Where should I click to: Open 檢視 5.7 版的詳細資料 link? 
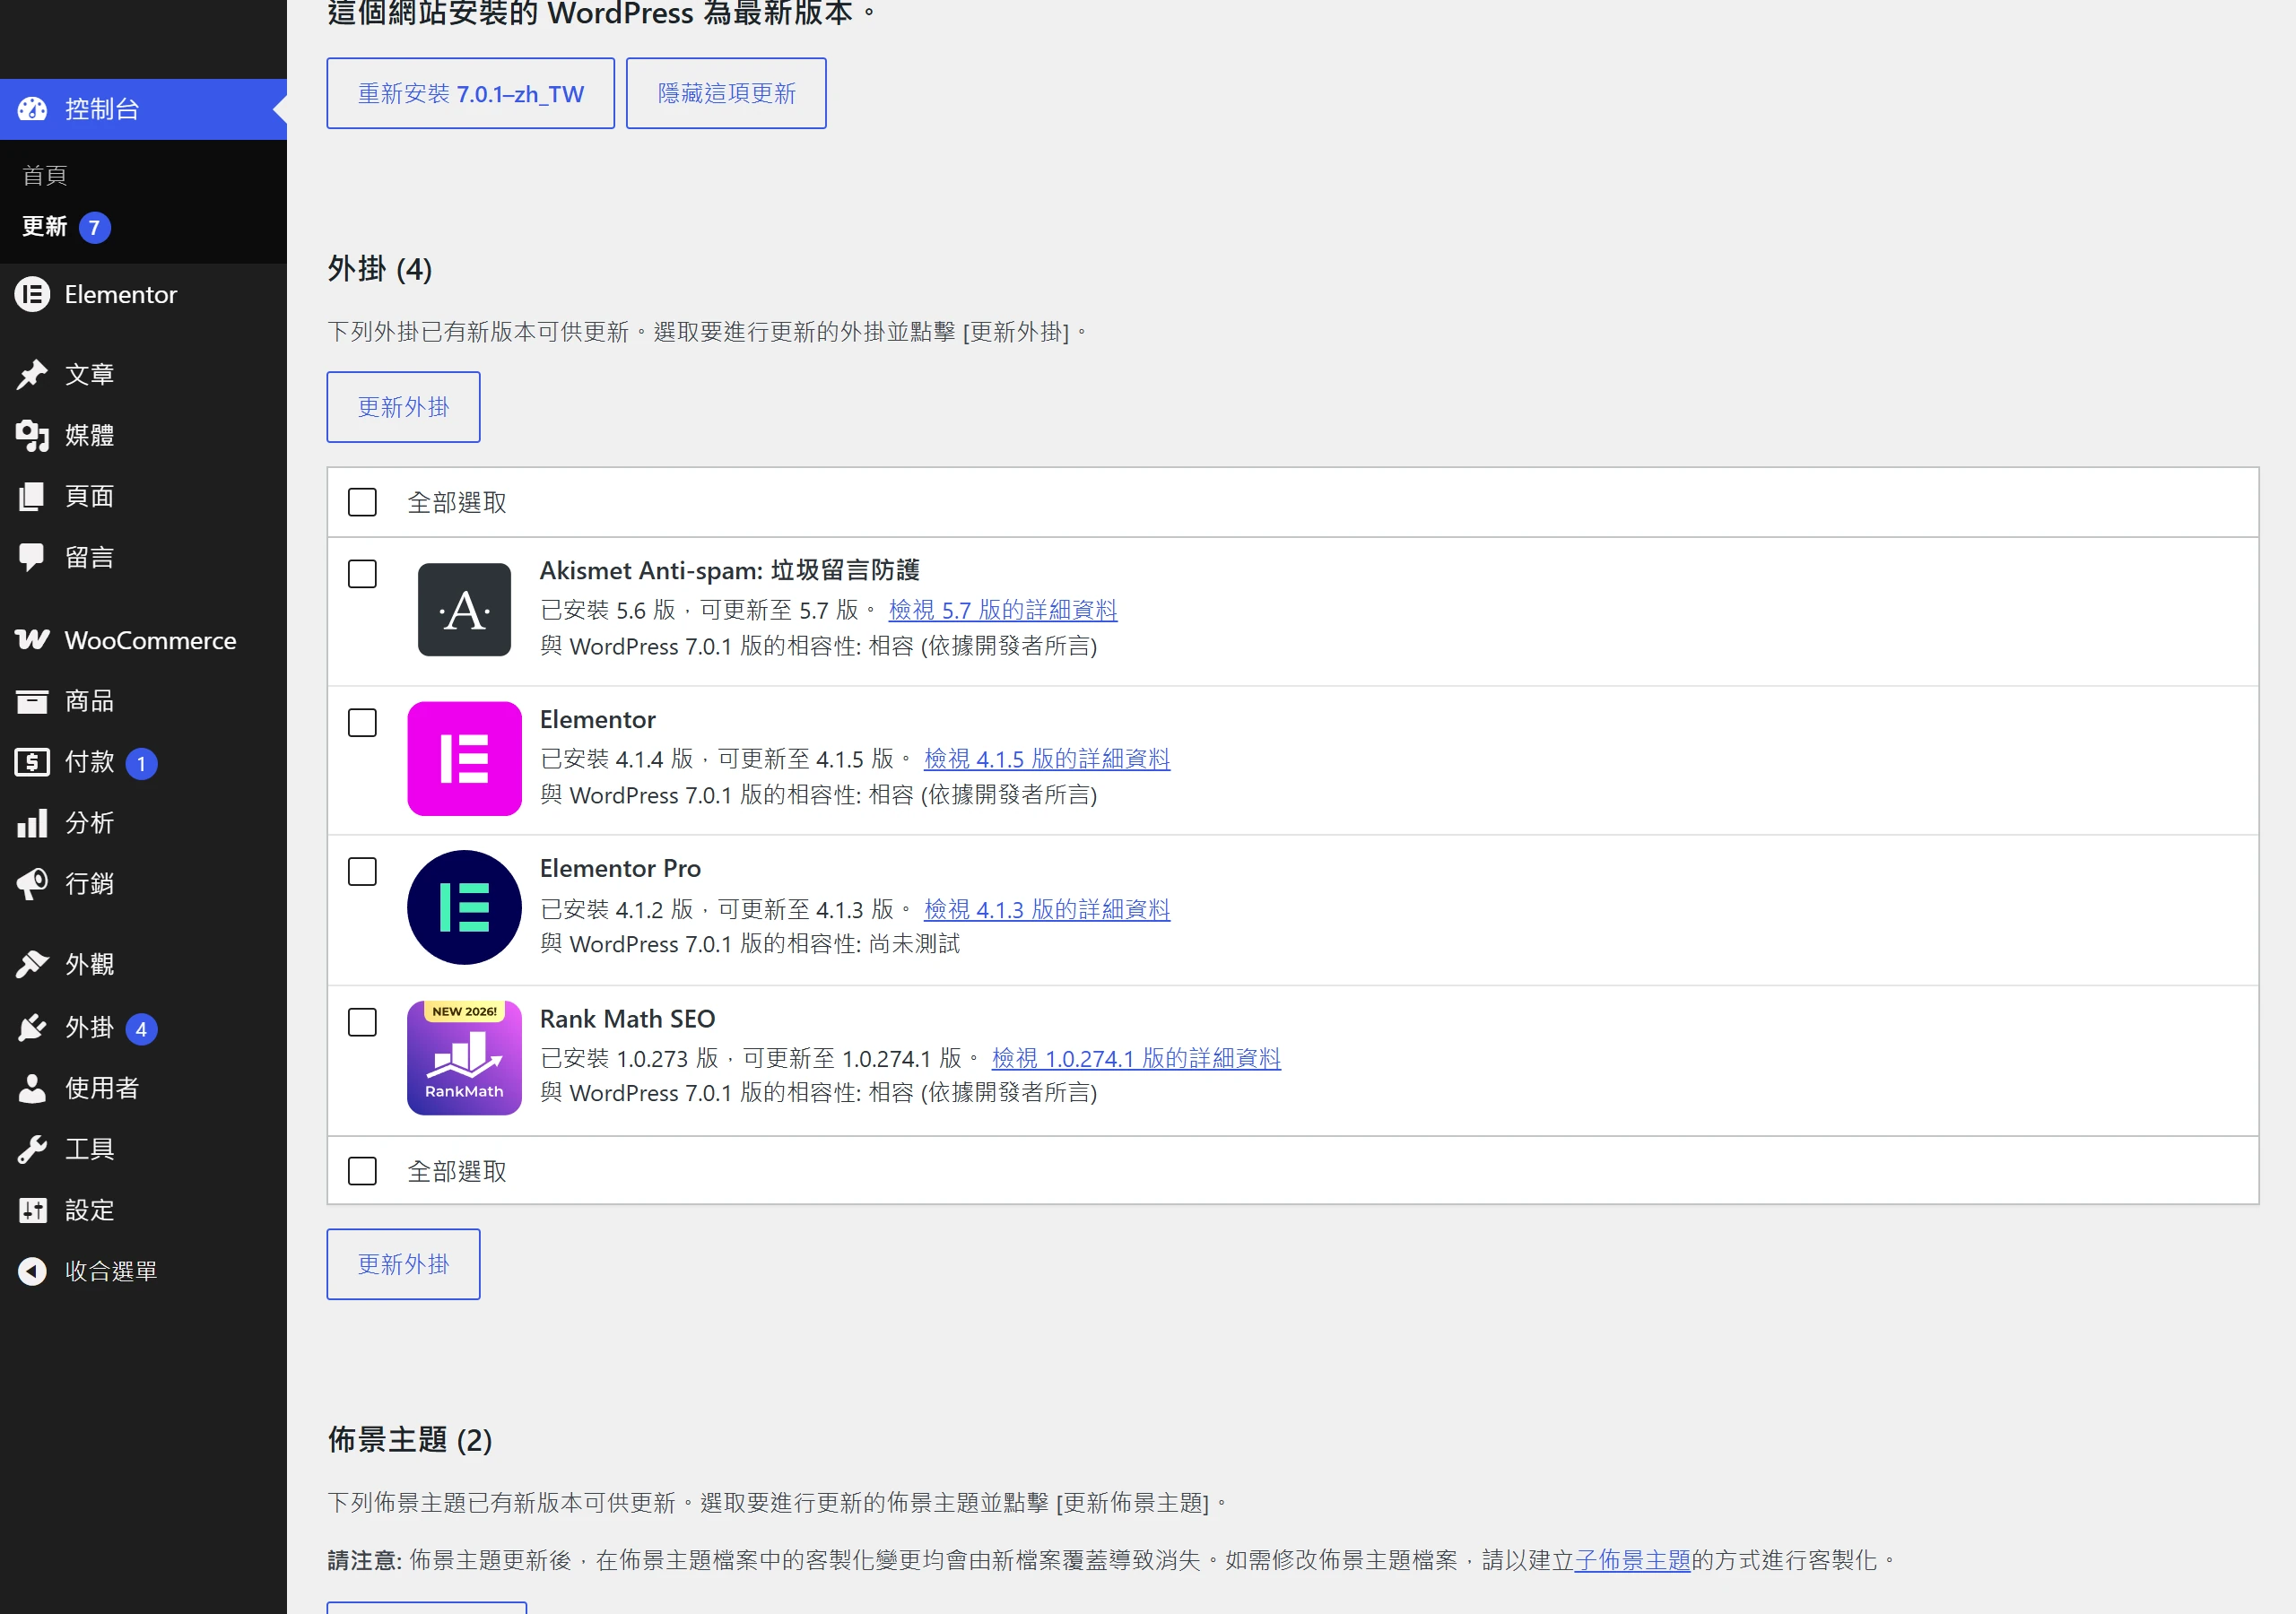1003,609
